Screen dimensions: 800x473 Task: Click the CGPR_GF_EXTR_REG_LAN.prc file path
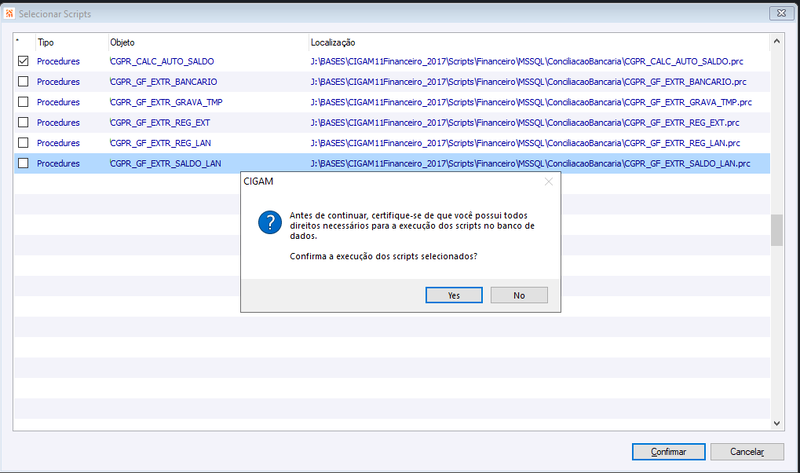(525, 143)
